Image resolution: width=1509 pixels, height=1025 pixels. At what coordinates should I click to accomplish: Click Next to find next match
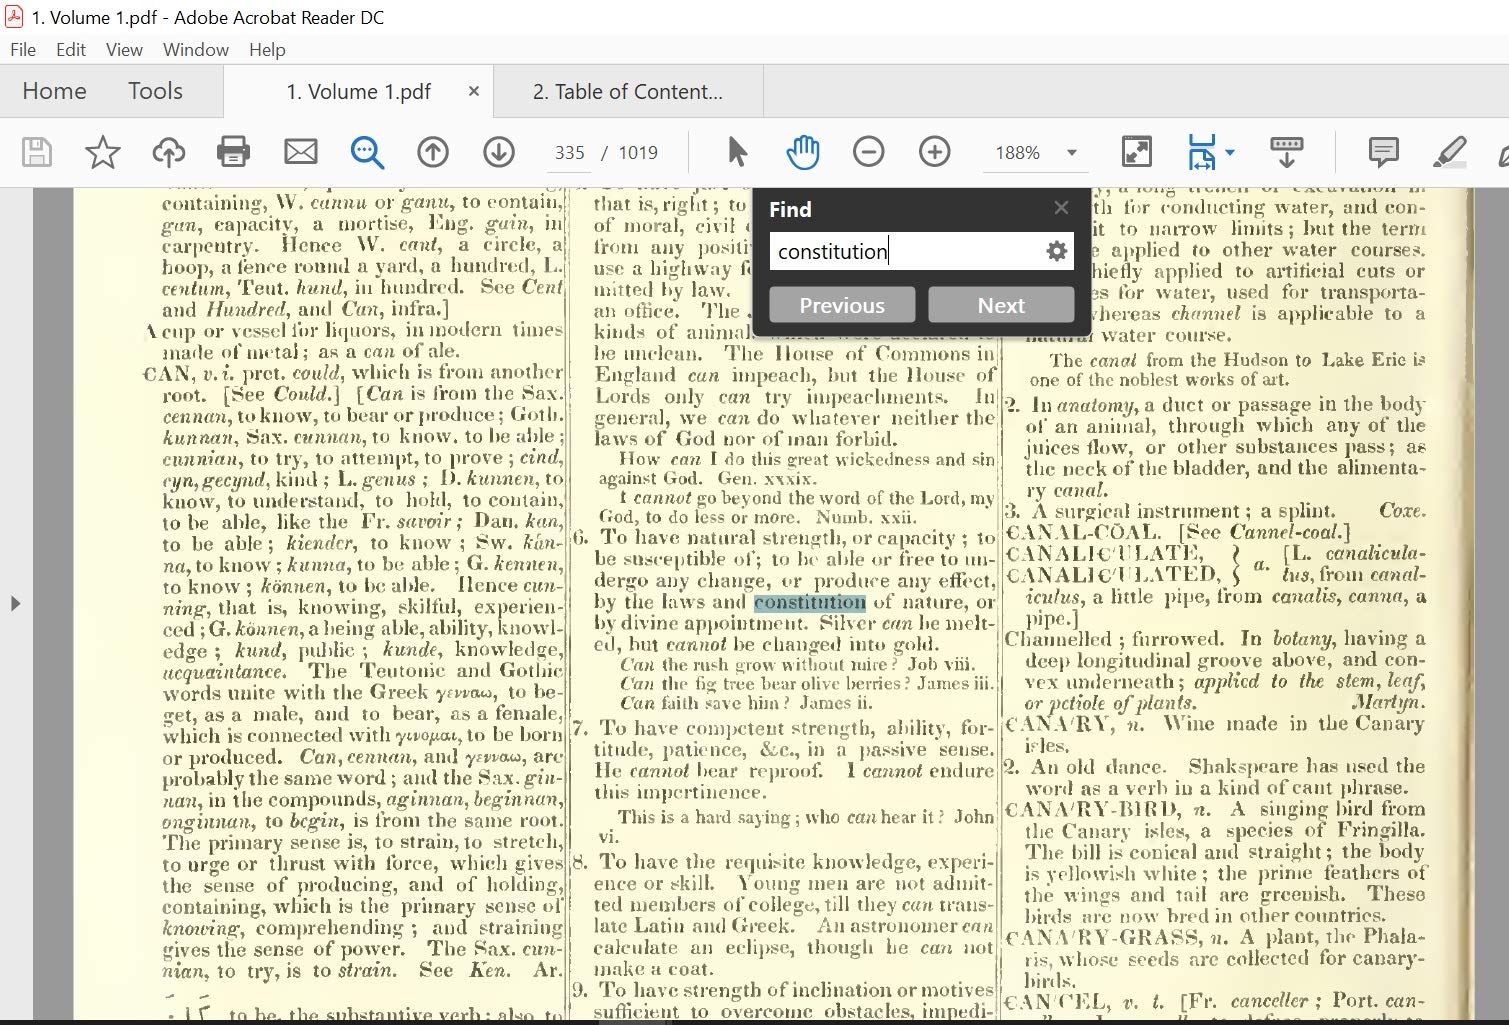coord(1000,305)
